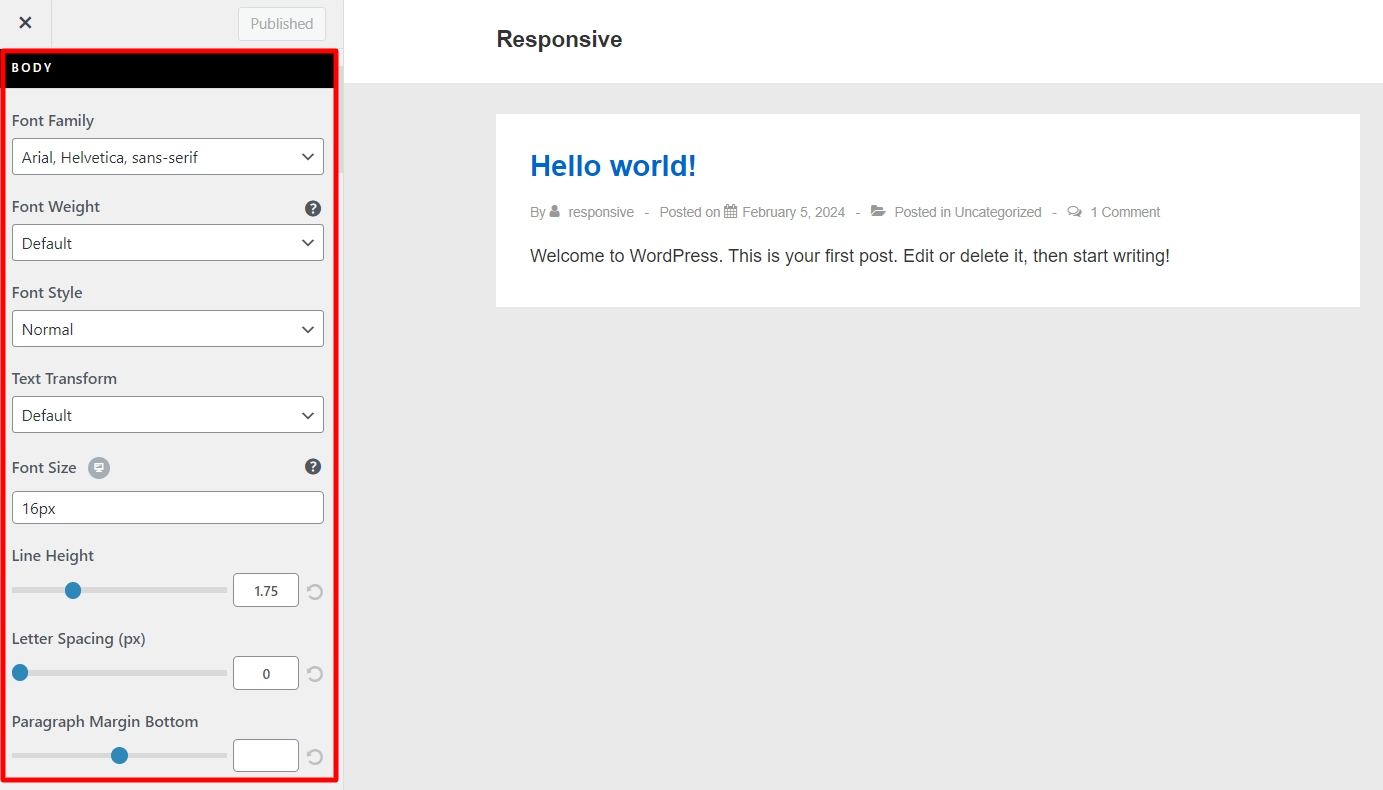The width and height of the screenshot is (1383, 790).
Task: Click the Letter Spacing slider handle
Action: click(x=20, y=673)
